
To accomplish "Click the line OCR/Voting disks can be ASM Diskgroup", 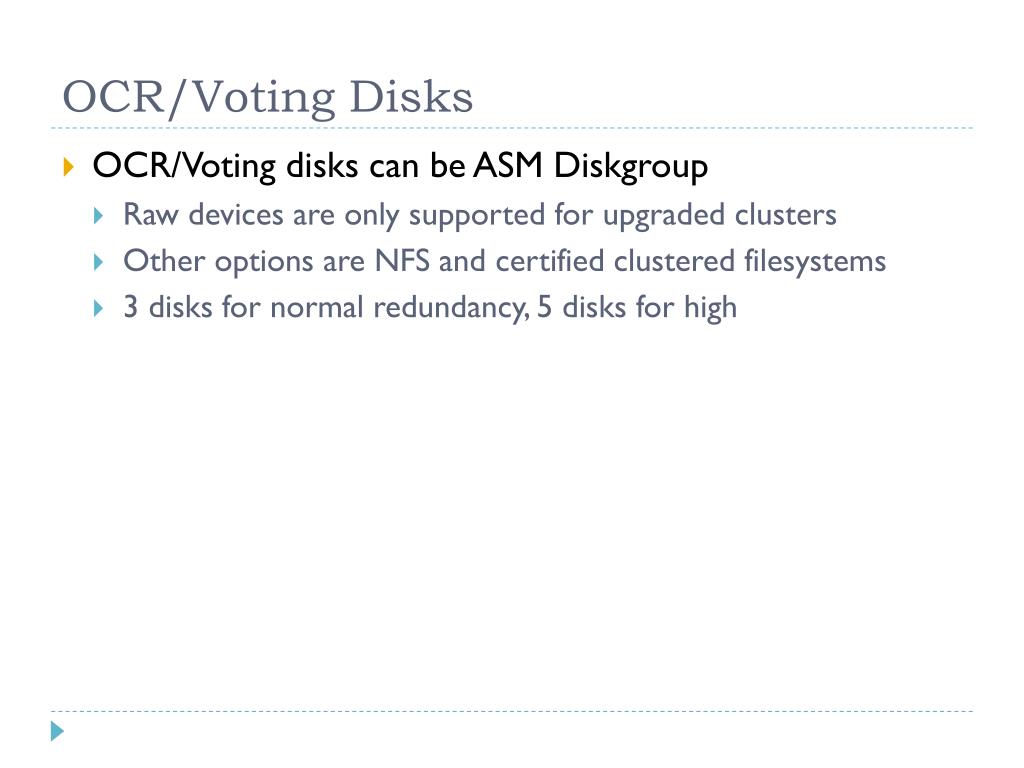I will [x=400, y=167].
